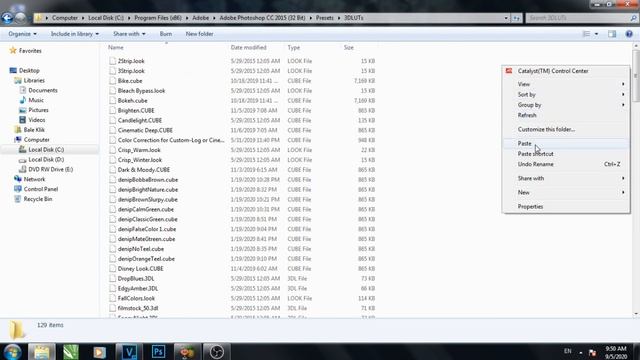Click the Recycle Bin icon in sidebar

(18, 199)
